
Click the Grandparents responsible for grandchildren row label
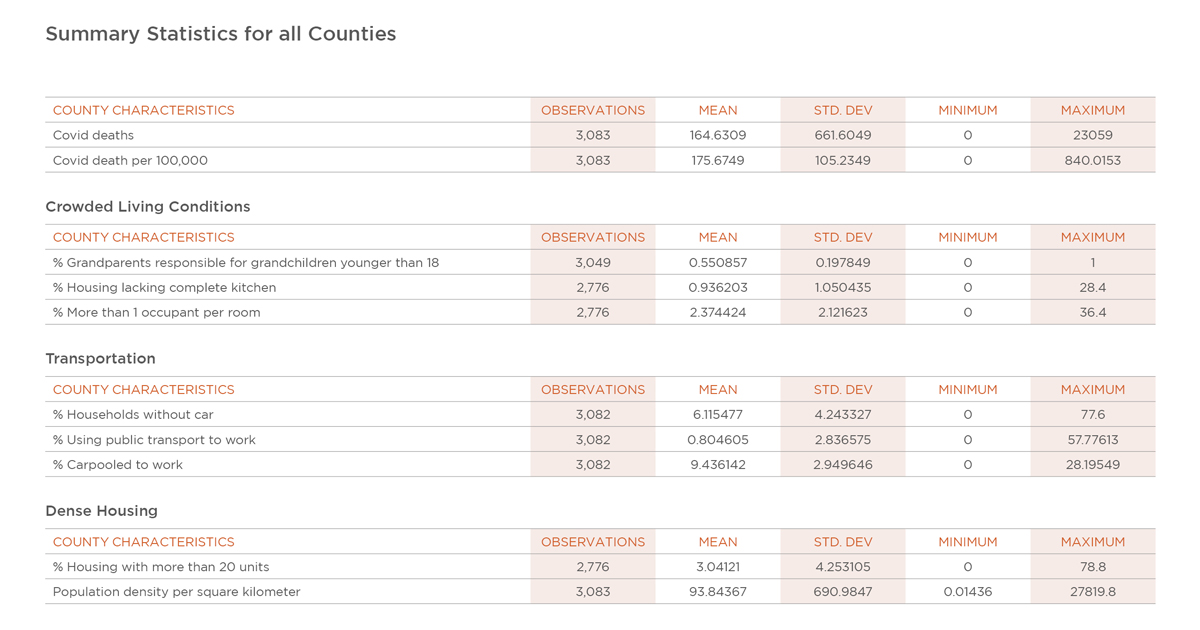pyautogui.click(x=246, y=262)
